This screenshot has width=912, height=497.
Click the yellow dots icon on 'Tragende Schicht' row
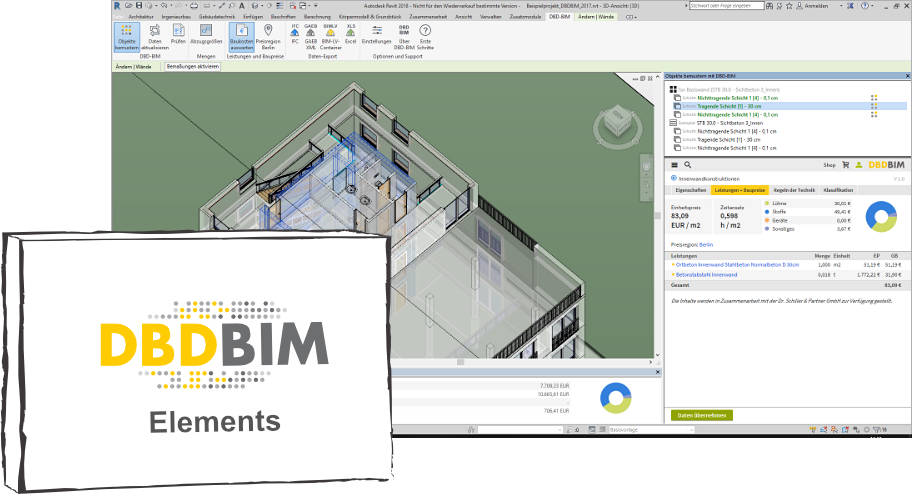[x=874, y=106]
